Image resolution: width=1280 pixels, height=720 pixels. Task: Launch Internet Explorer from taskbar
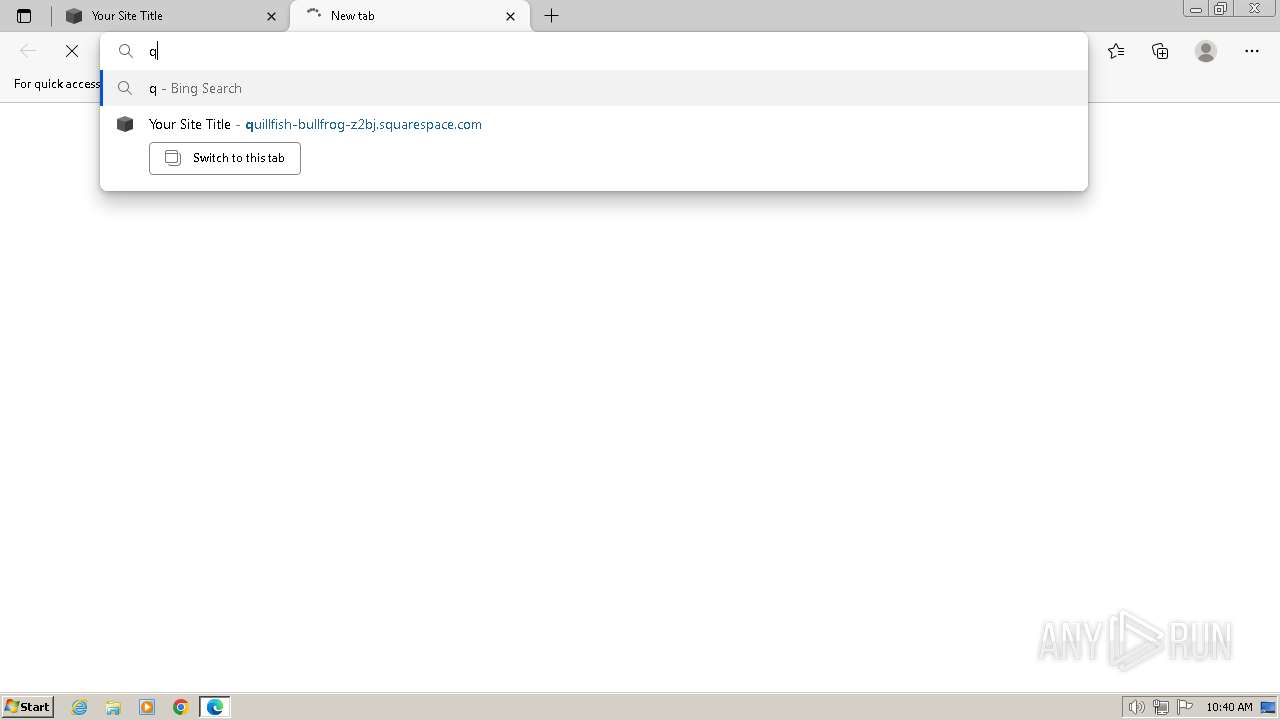pyautogui.click(x=80, y=707)
